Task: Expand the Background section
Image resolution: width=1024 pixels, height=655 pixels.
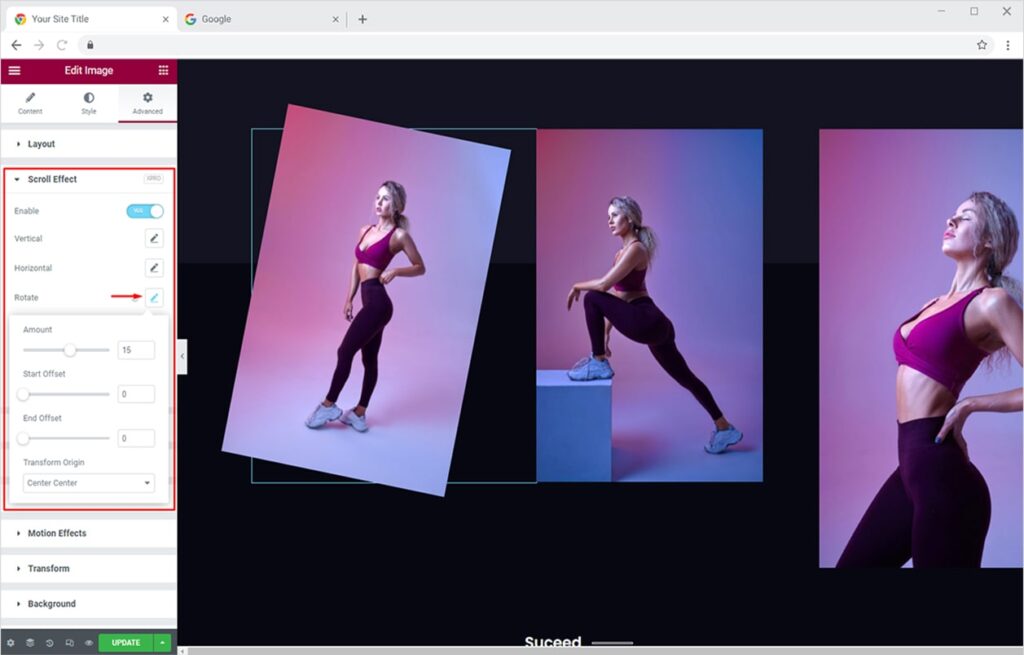Action: [x=51, y=604]
